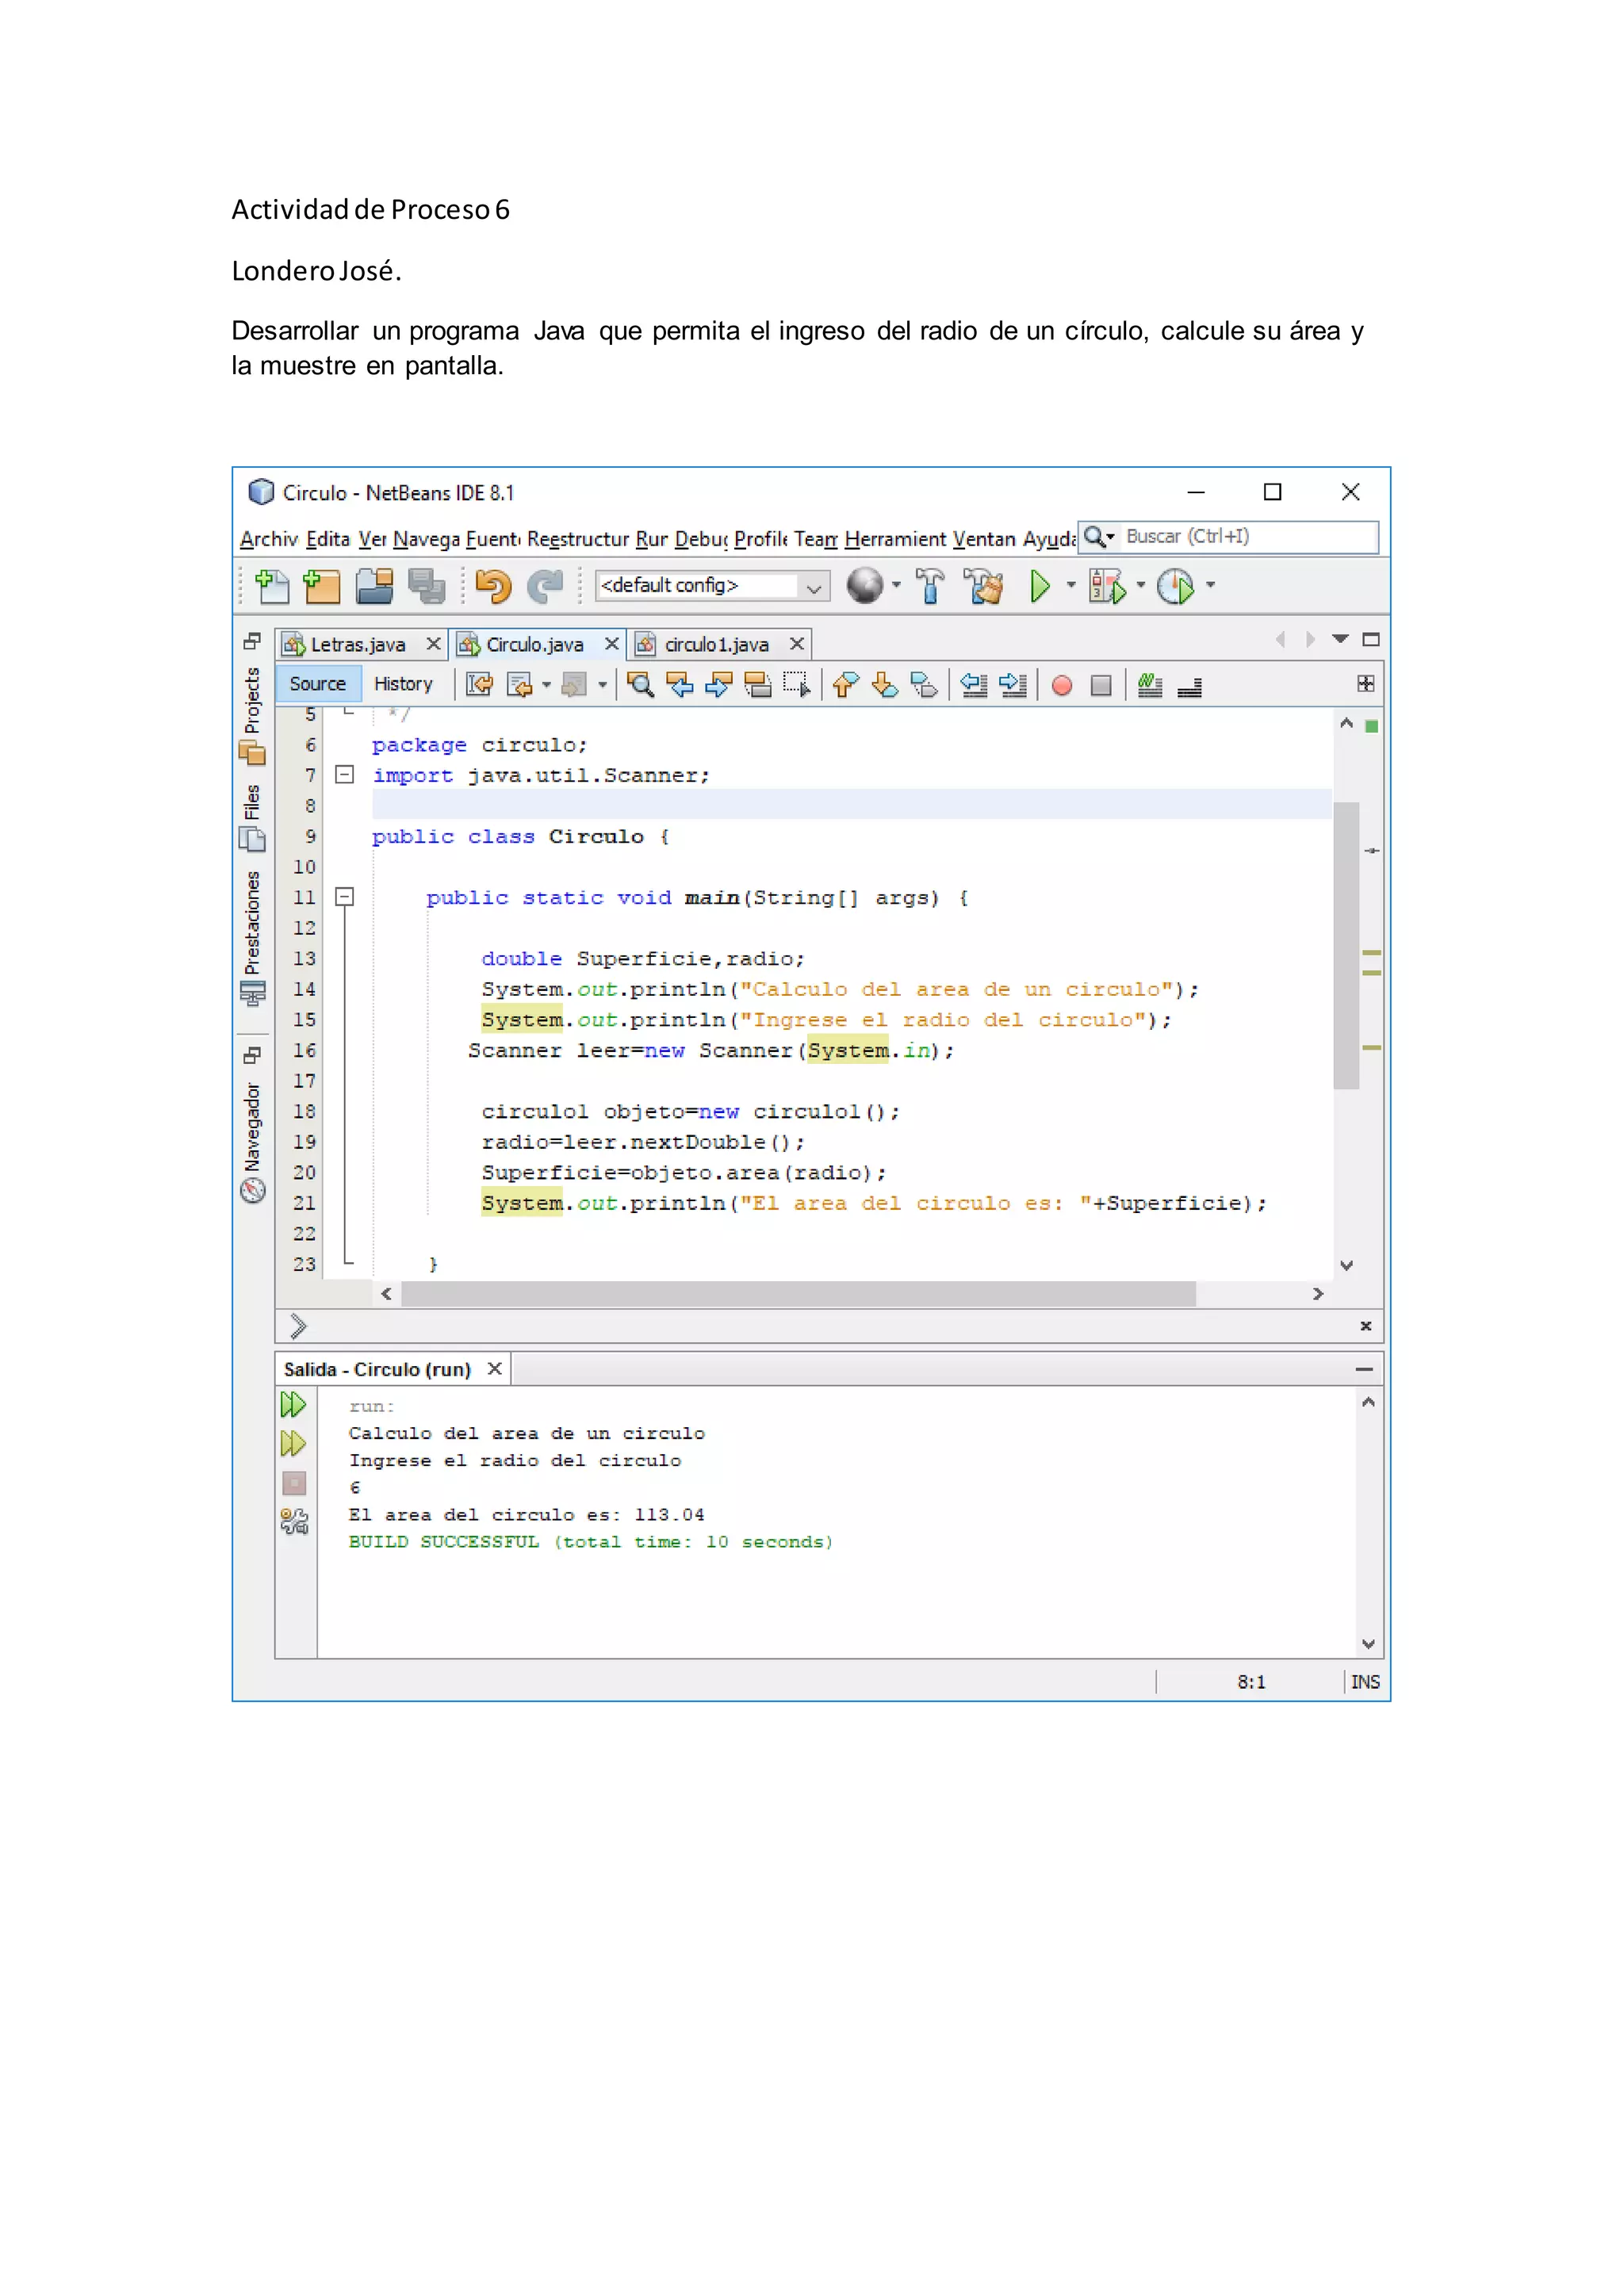The height and width of the screenshot is (2296, 1624).
Task: Open dropdown arrow beside Run Project
Action: [x=1071, y=585]
